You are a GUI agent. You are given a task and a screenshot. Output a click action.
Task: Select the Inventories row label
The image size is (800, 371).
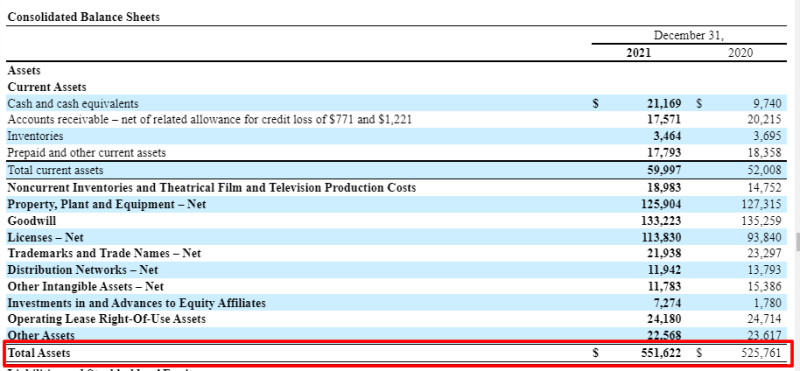click(35, 136)
